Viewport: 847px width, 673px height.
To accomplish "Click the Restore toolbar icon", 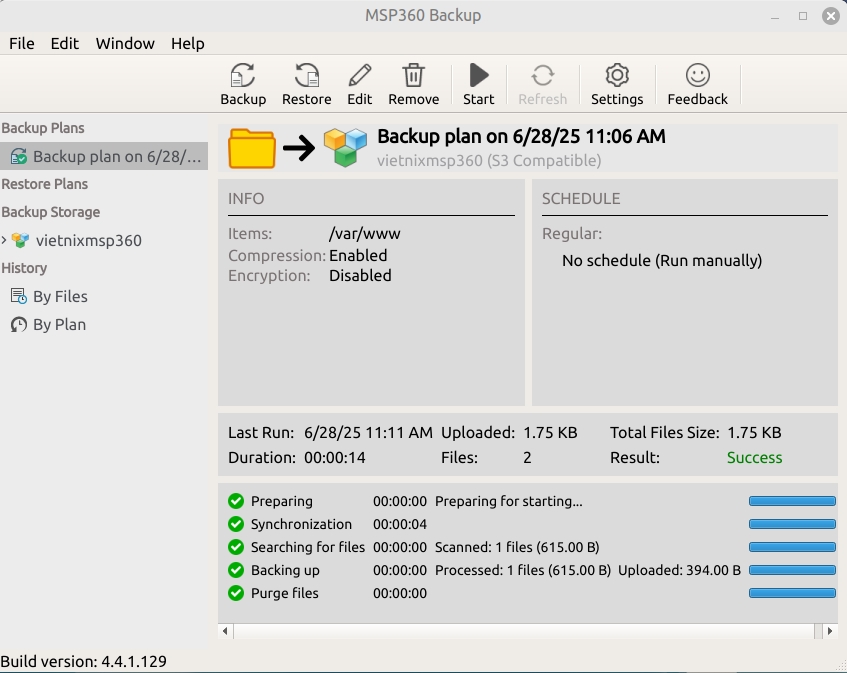I will (307, 76).
